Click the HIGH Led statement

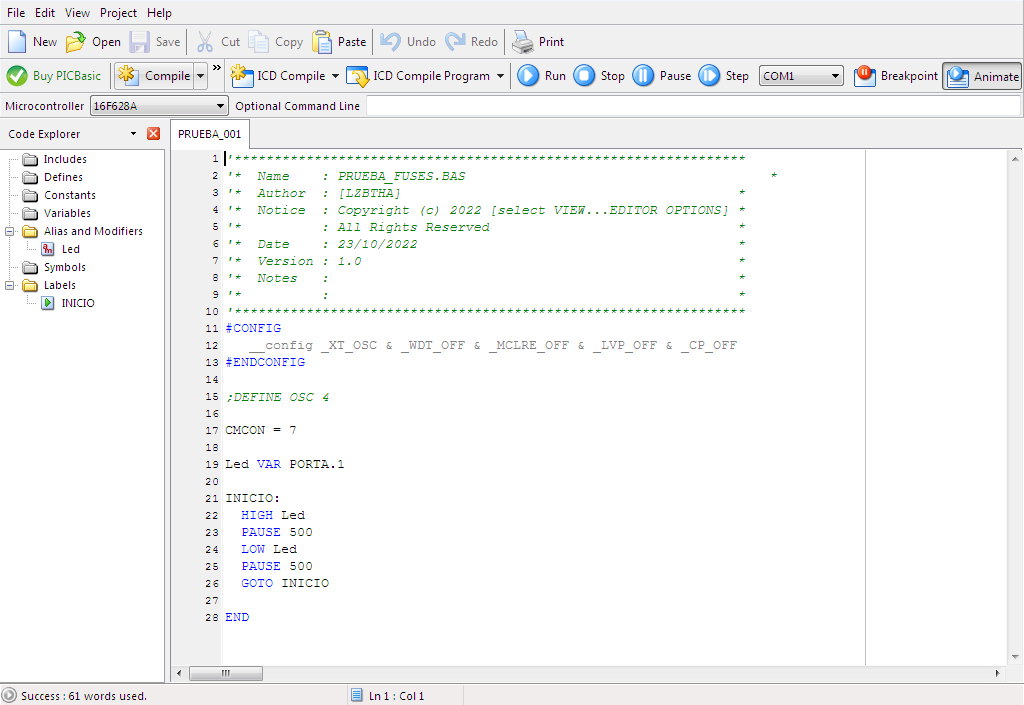273,515
